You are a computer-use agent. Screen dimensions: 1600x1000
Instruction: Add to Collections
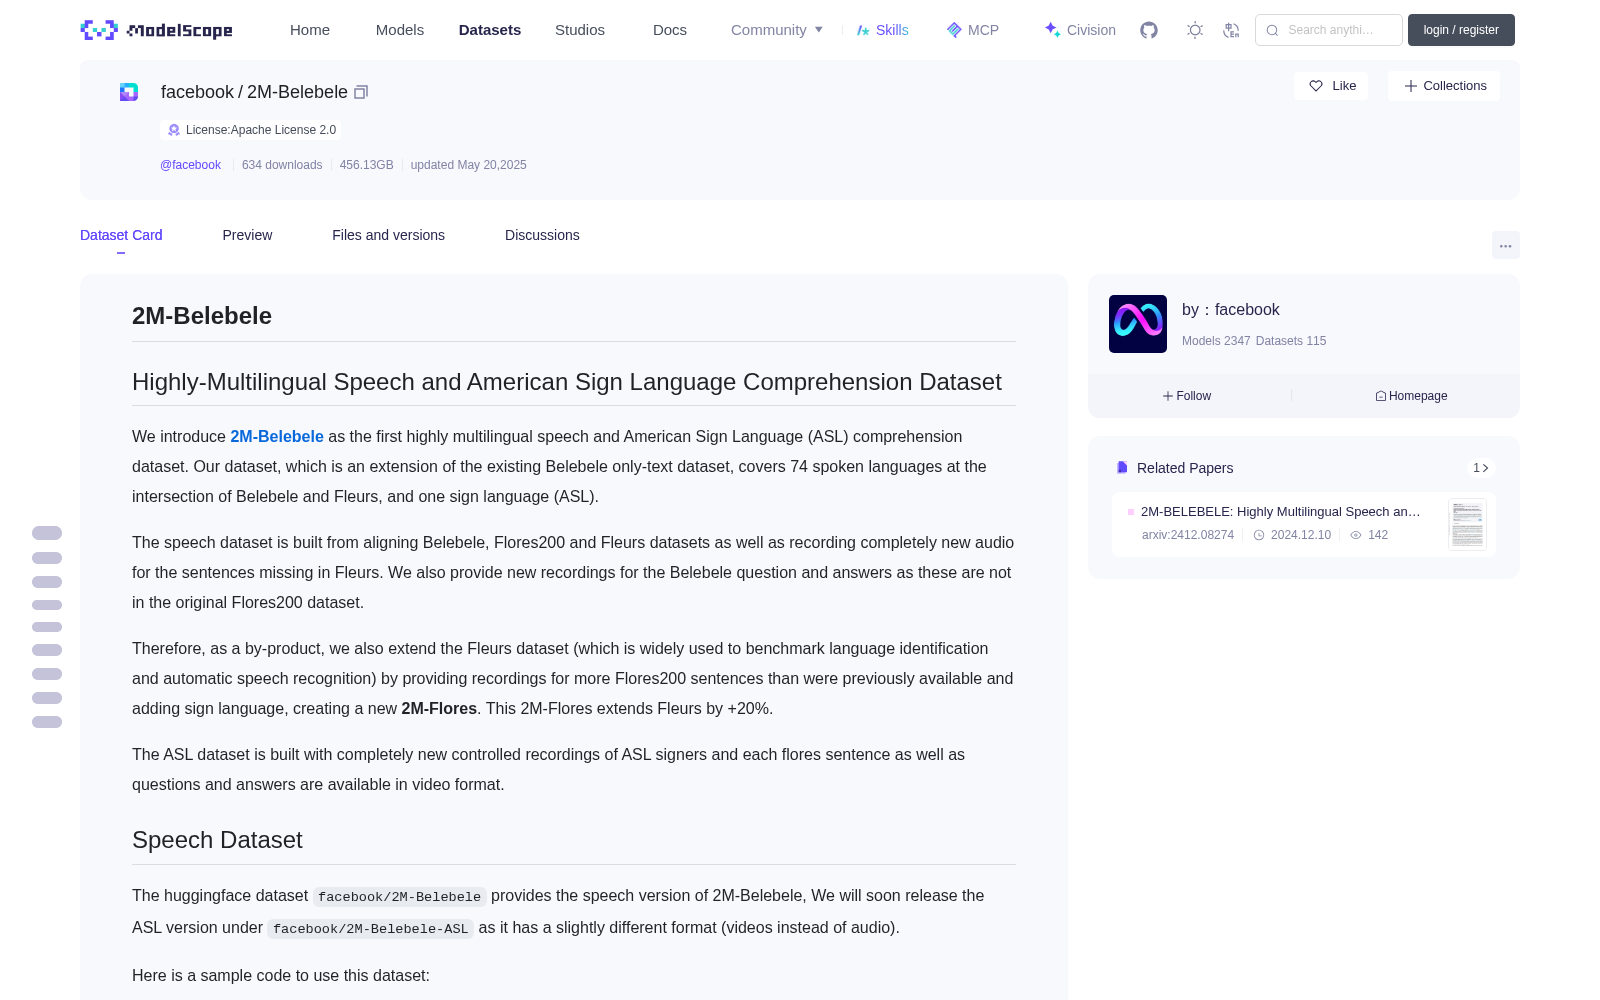(1444, 86)
